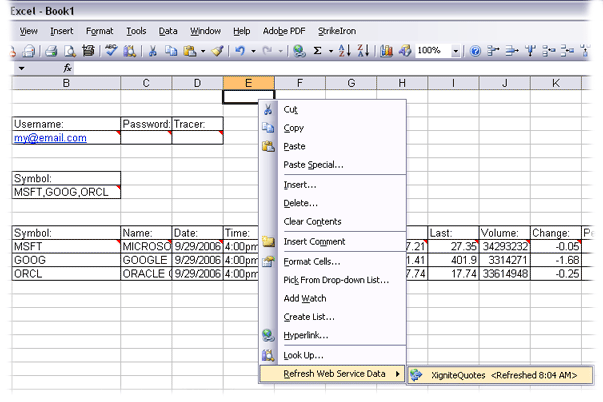Toggle the Drawing toolbar icon

[x=405, y=51]
